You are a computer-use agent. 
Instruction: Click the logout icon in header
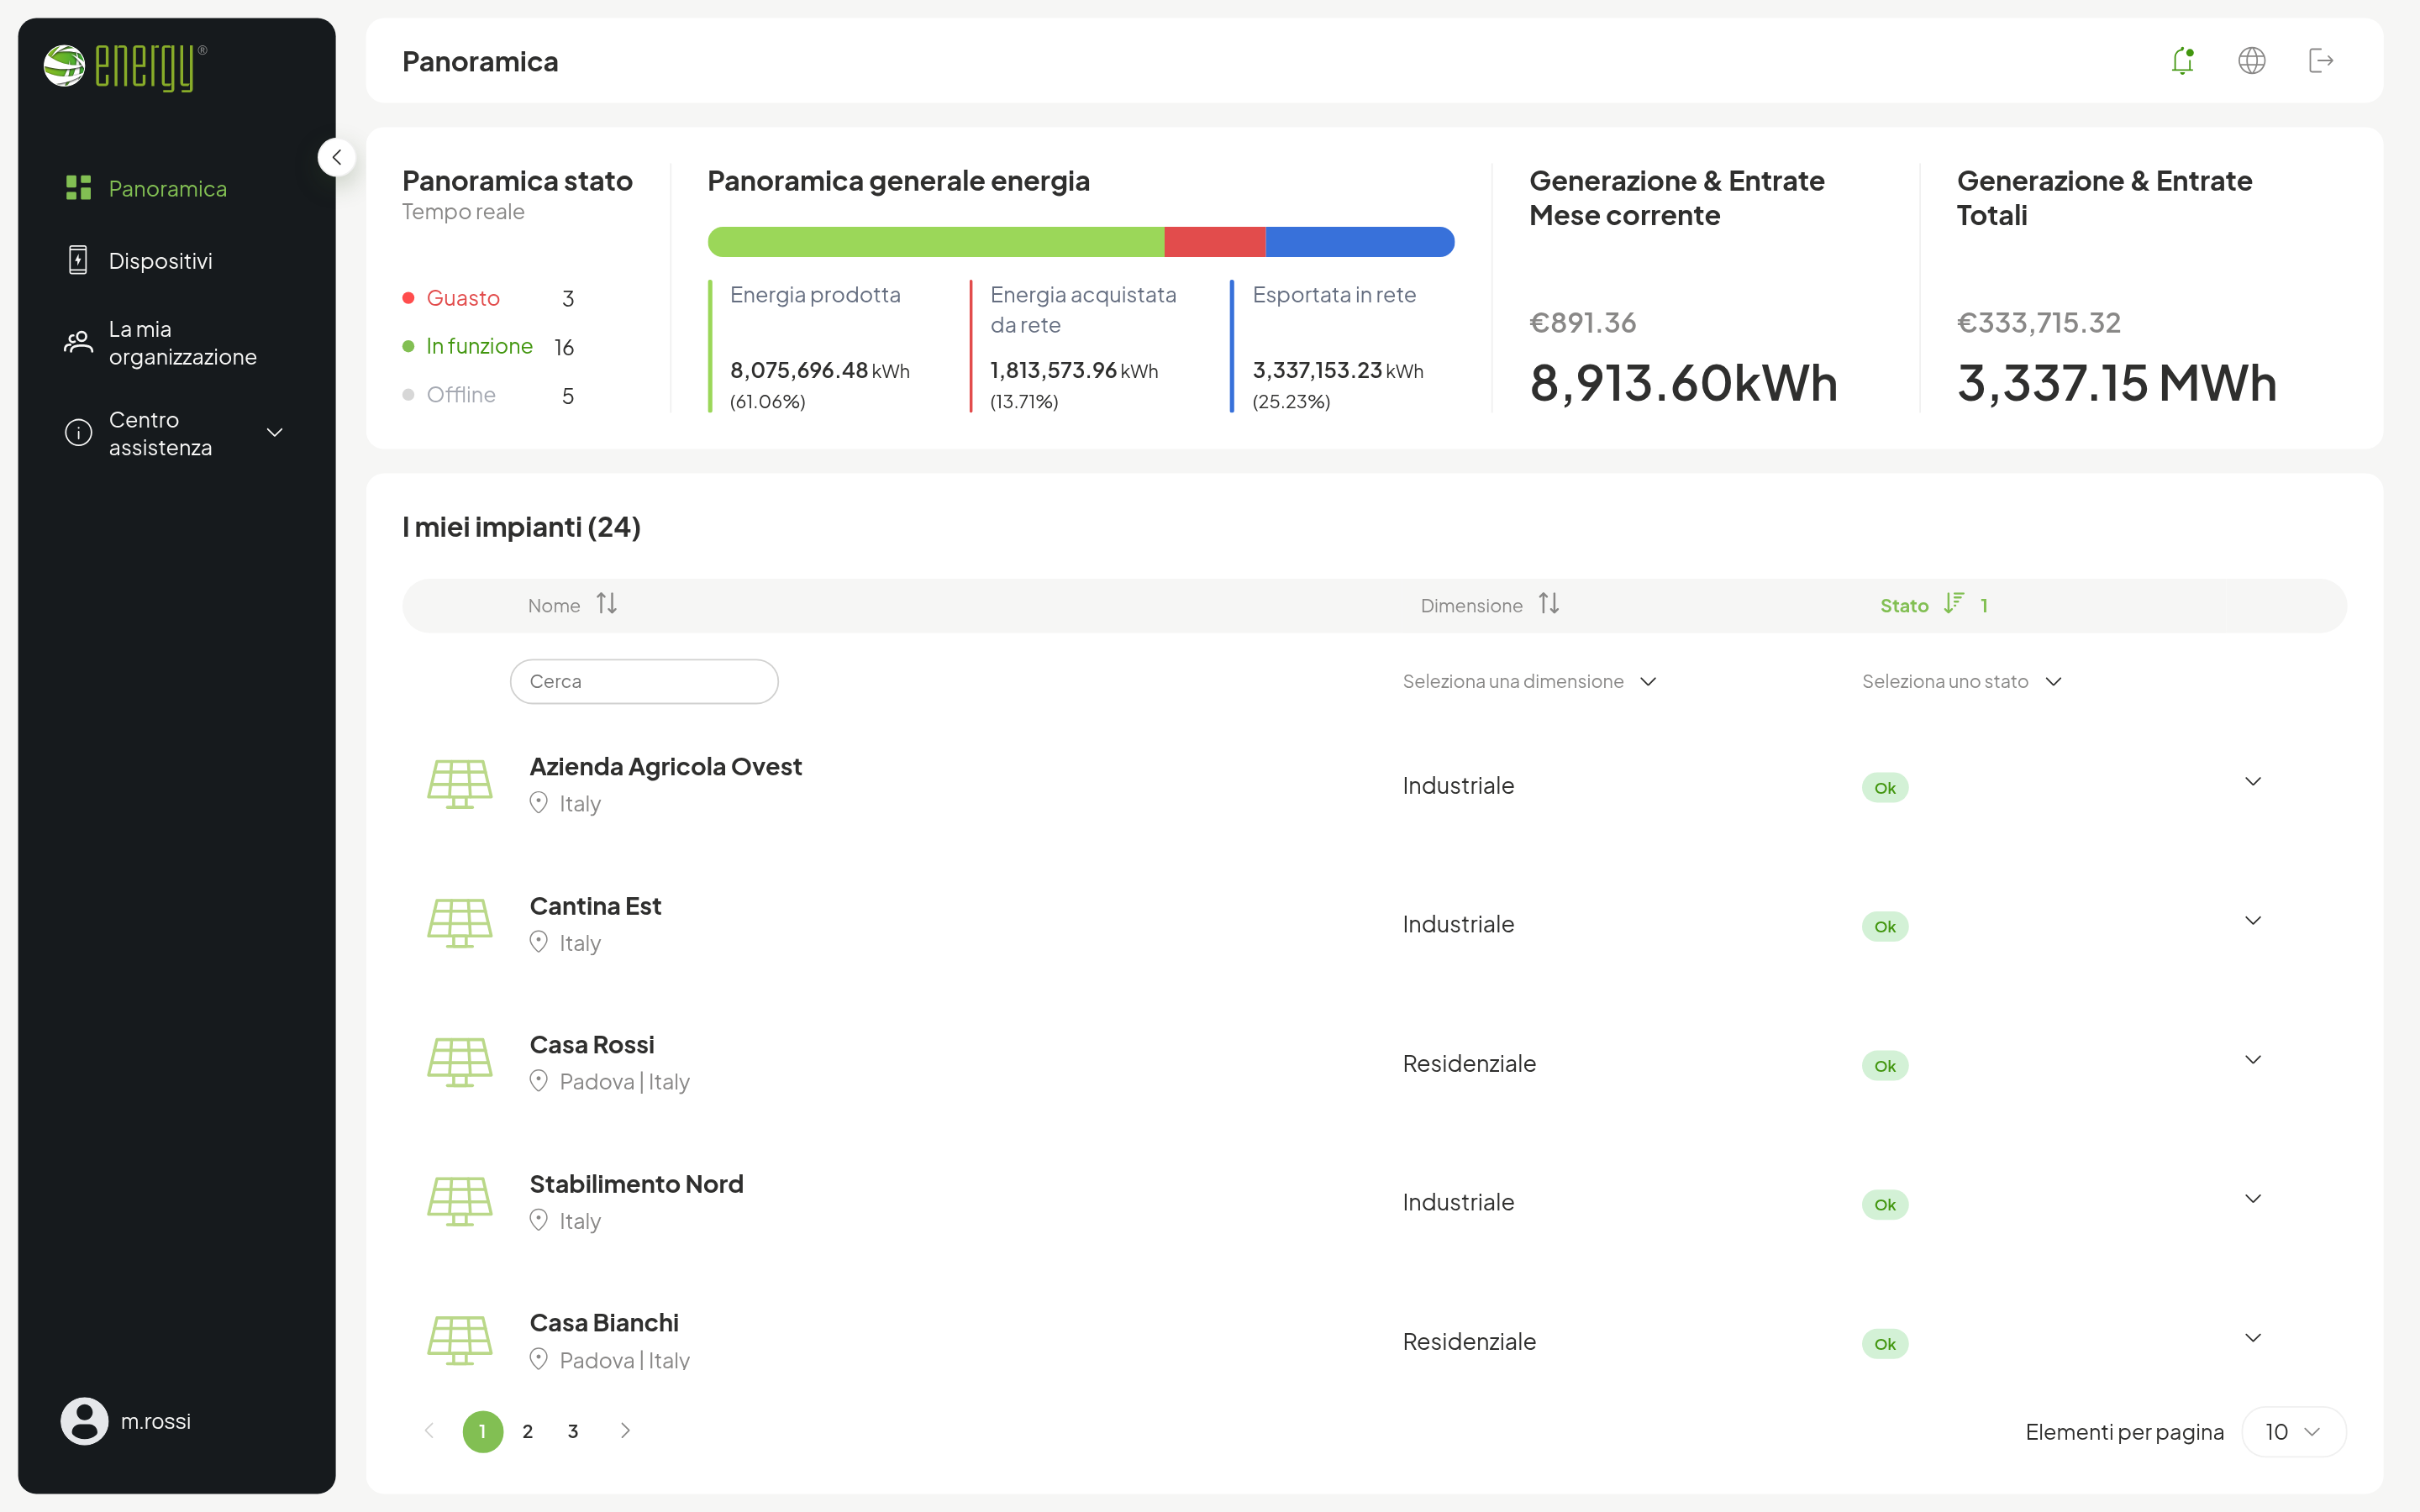[2320, 61]
